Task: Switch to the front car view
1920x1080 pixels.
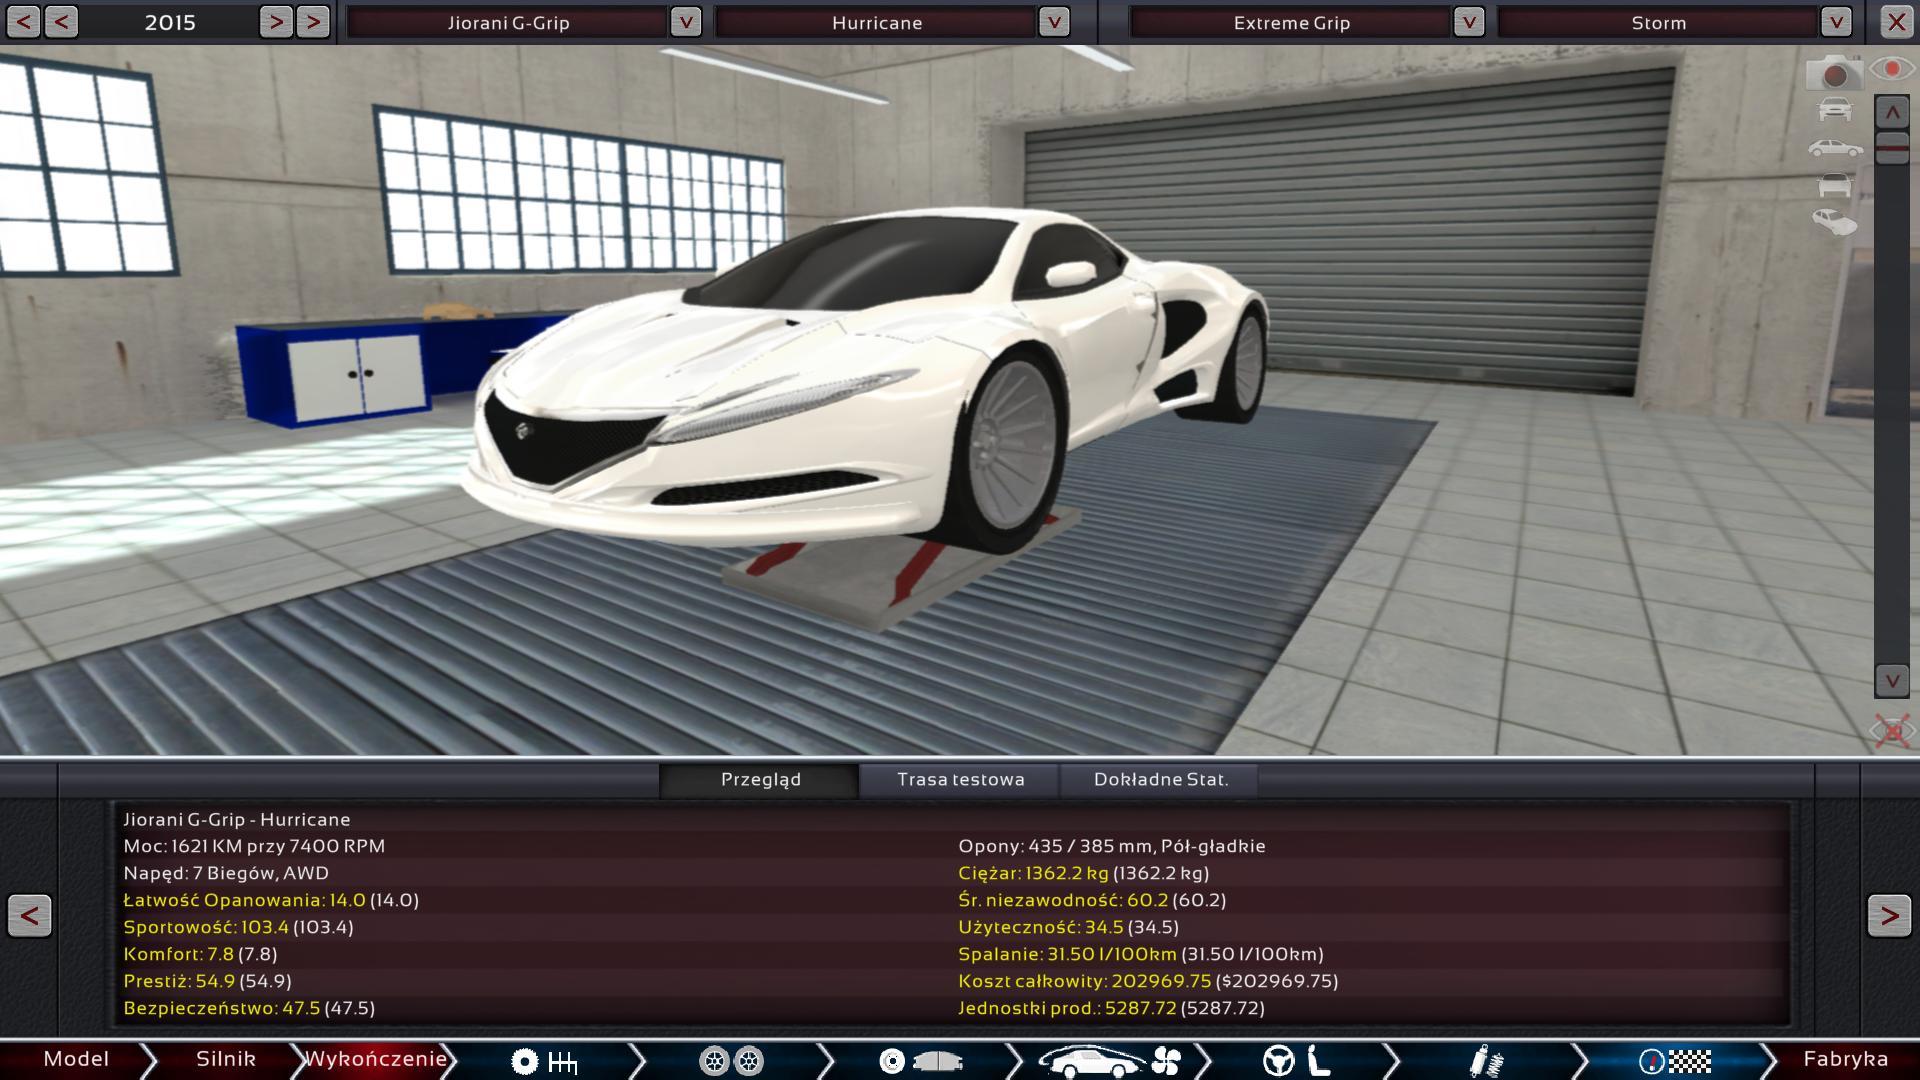Action: pos(1835,109)
